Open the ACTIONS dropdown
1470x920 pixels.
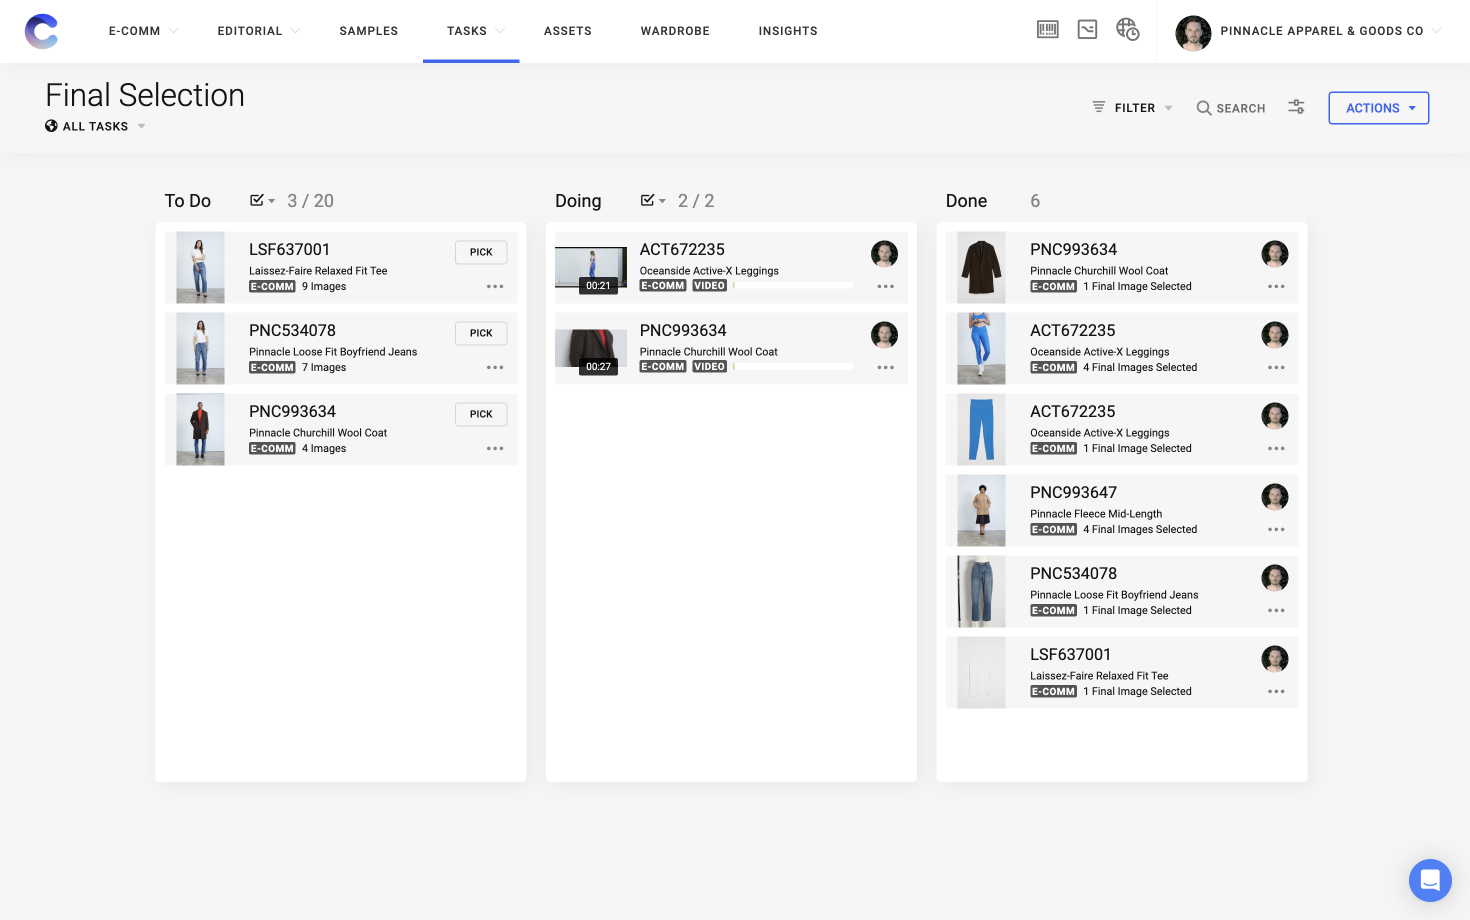[x=1378, y=107]
